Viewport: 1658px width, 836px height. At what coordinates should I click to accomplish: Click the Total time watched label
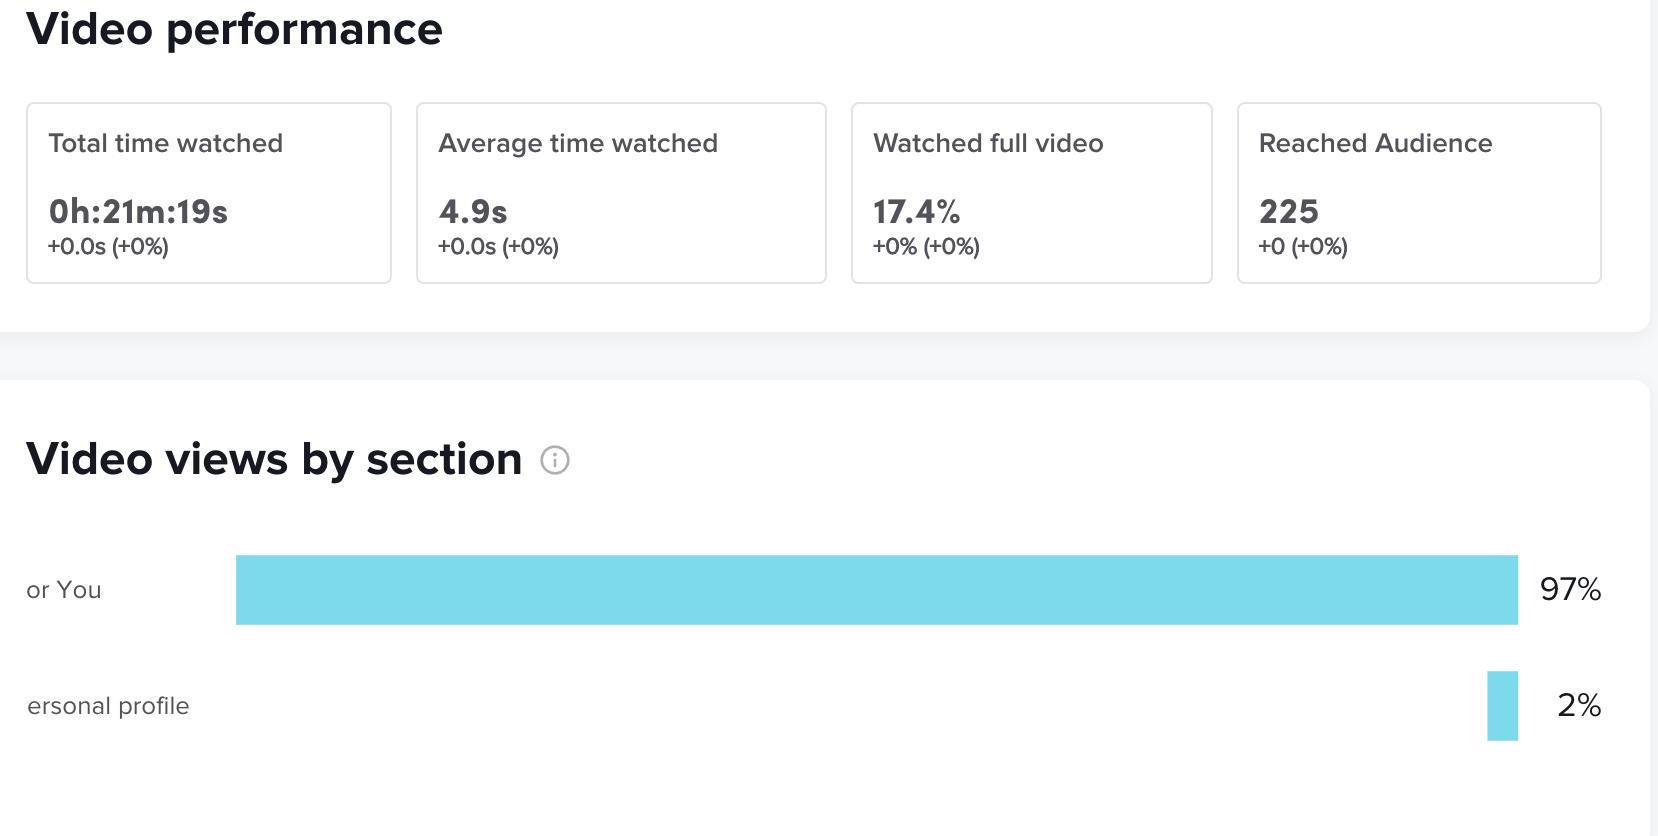point(166,143)
